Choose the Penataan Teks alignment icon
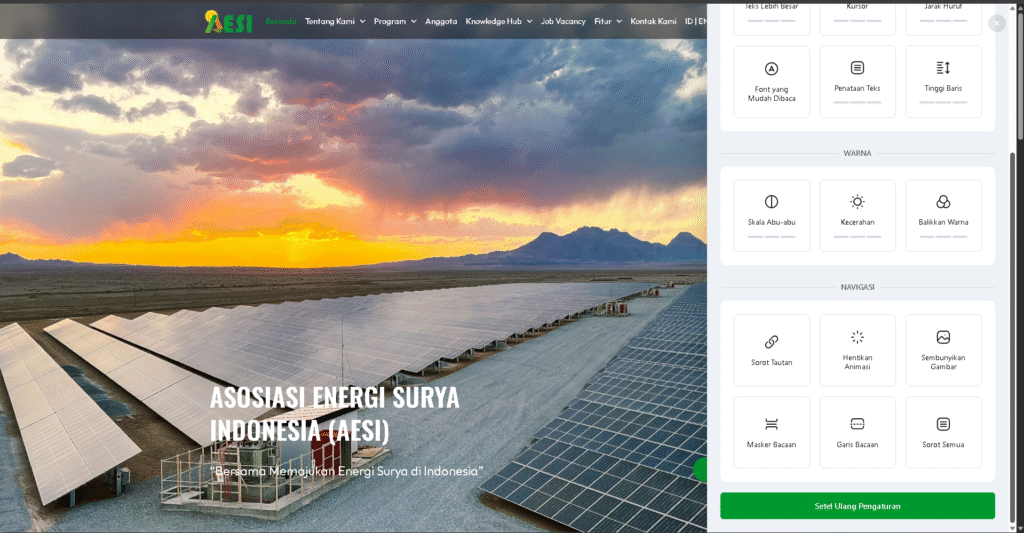 pos(857,68)
